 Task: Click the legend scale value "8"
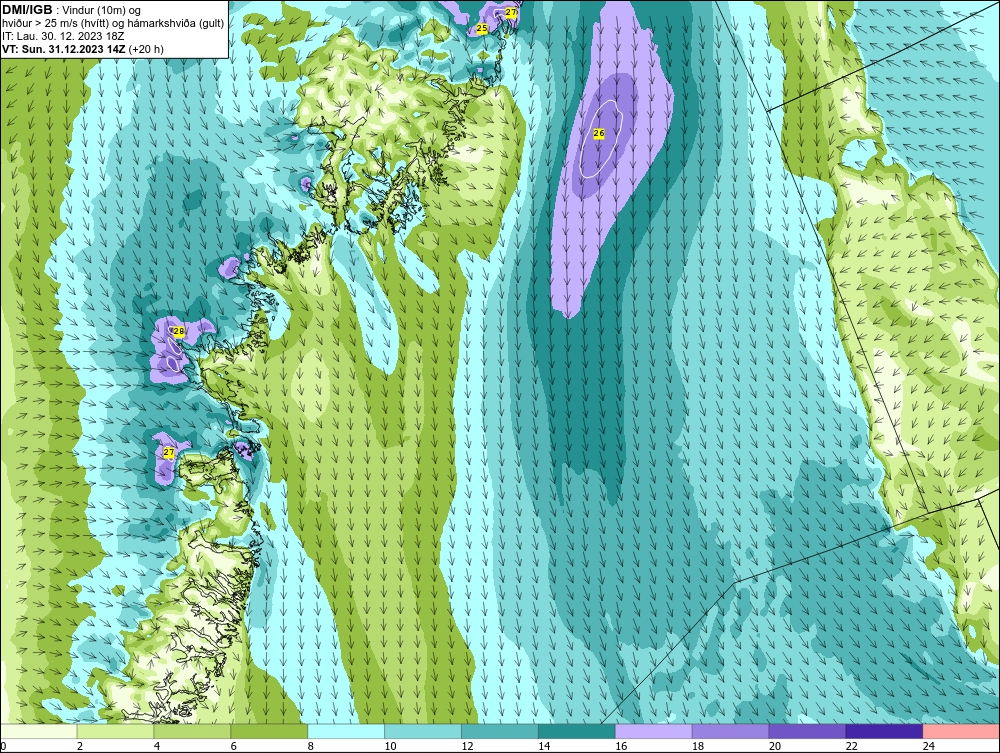click(x=311, y=746)
